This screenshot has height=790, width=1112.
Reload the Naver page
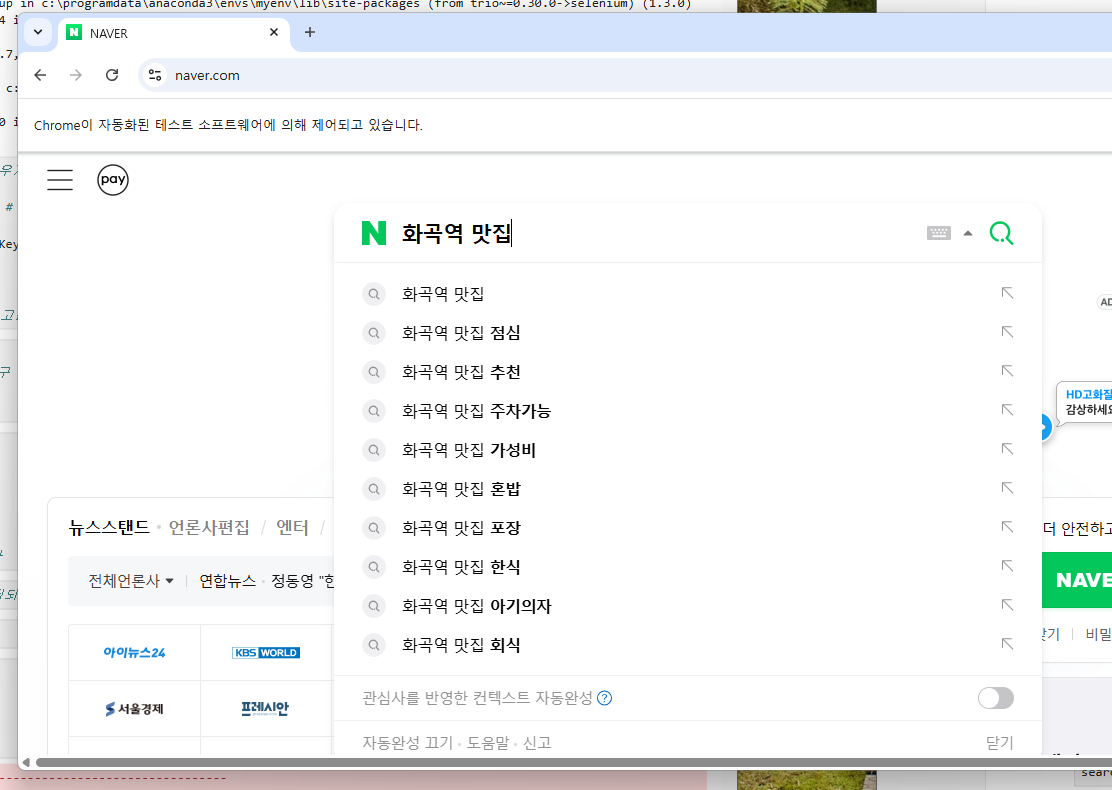pos(112,75)
